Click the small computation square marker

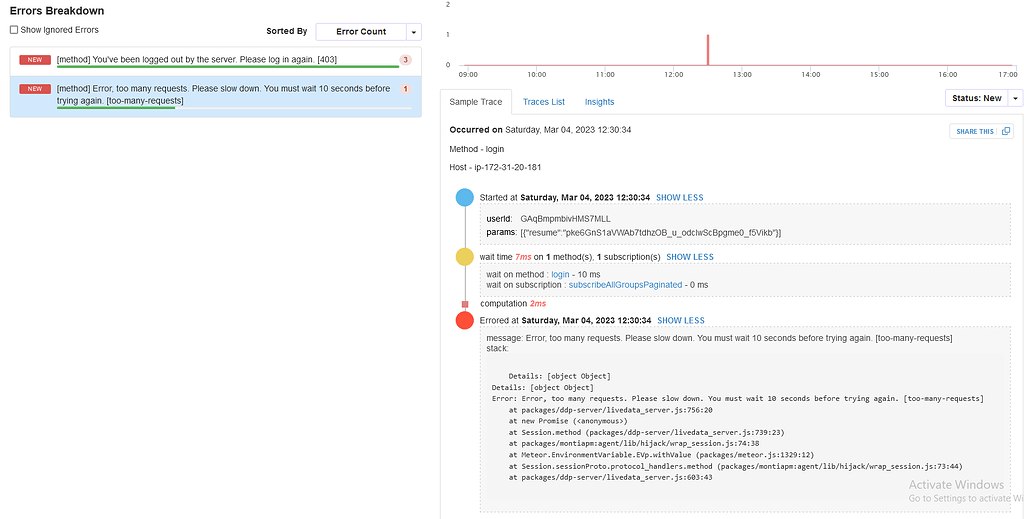click(x=465, y=304)
